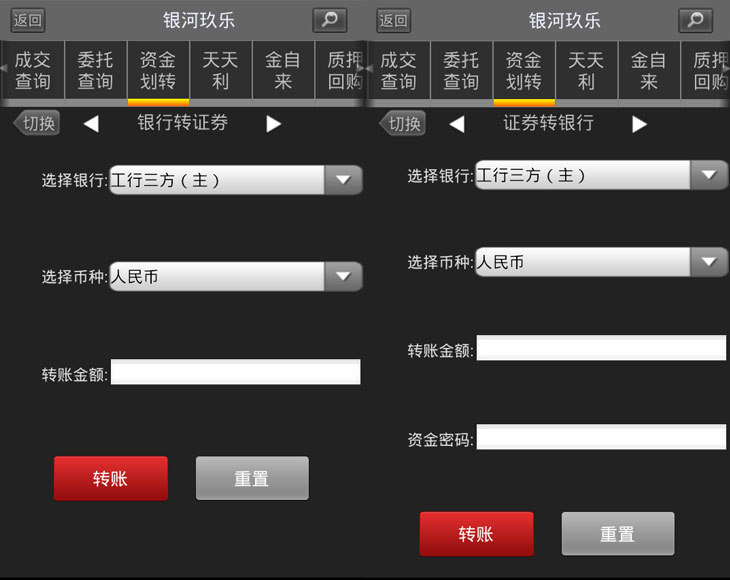This screenshot has width=730, height=580.
Task: Select 资金划转 tab in left screen
Action: point(158,70)
